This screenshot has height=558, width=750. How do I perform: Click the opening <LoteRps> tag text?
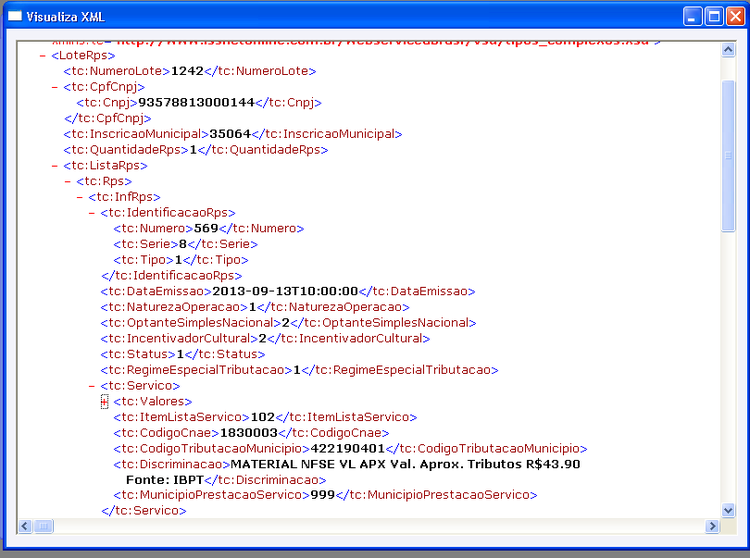83,56
